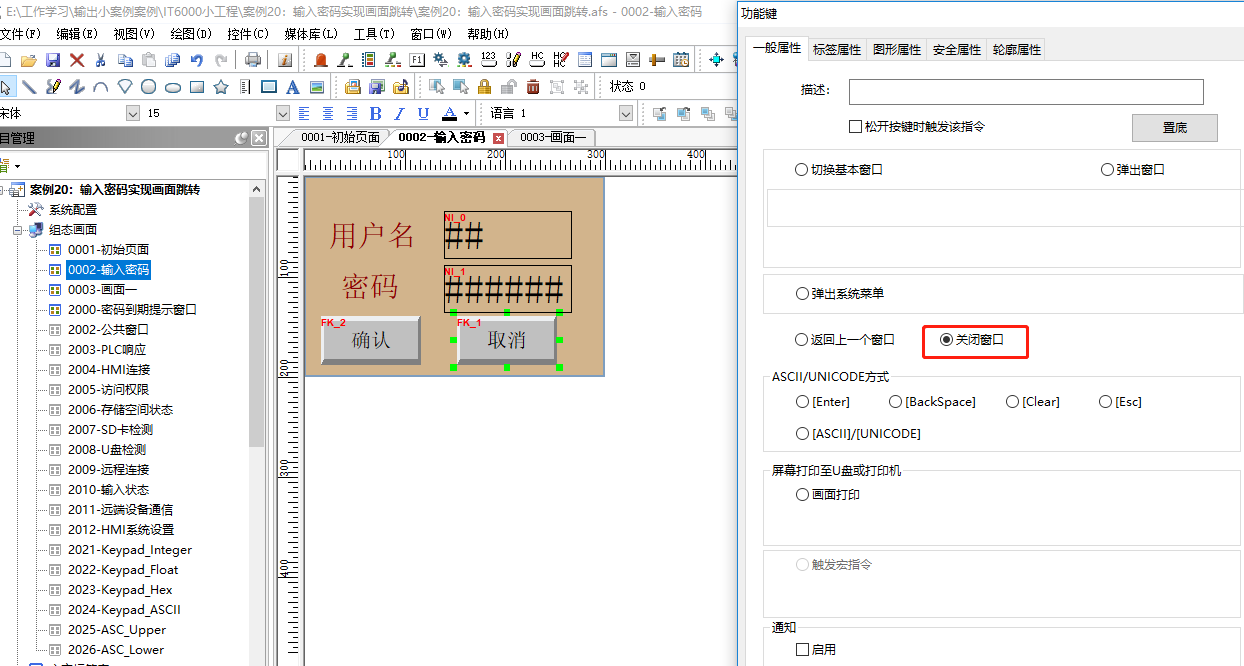Open the 绘图(D) menu

tap(189, 34)
